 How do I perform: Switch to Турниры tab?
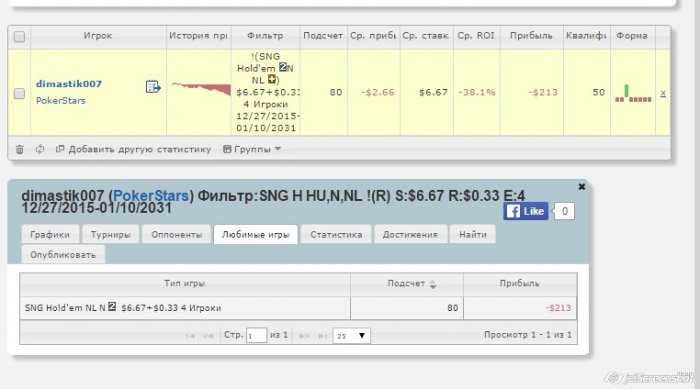pos(110,234)
